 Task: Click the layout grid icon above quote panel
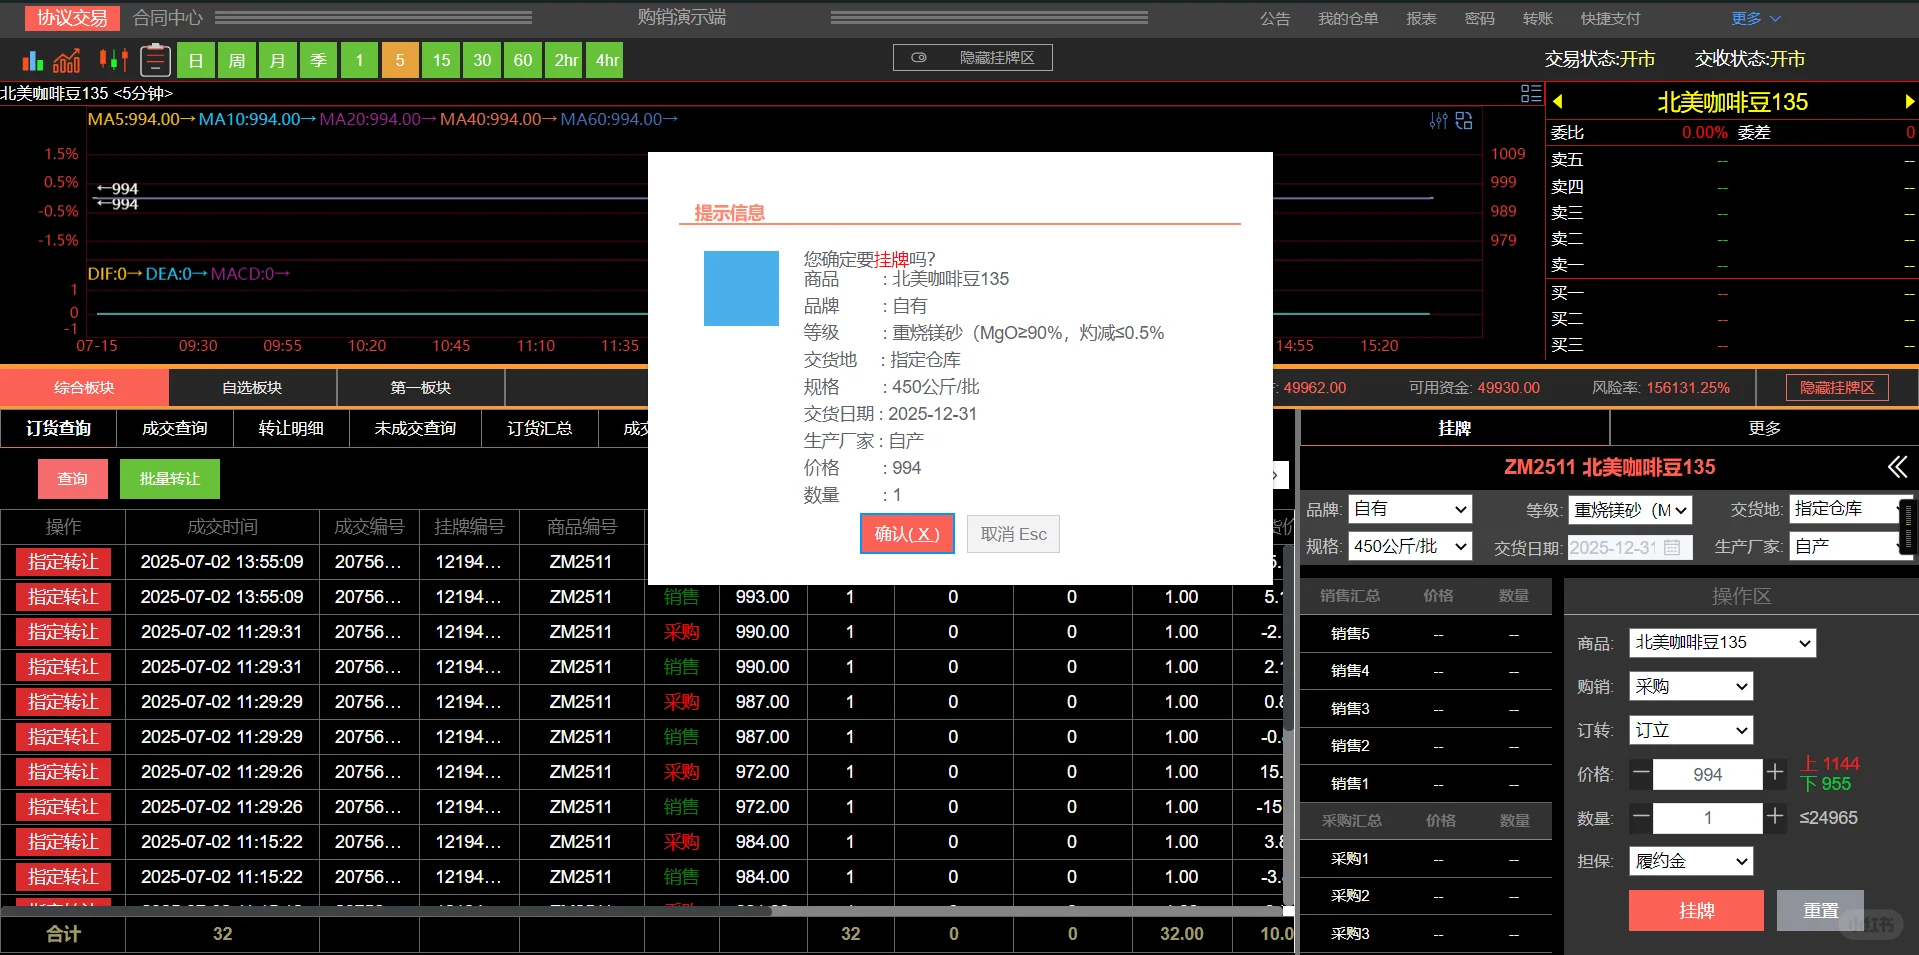1530,93
